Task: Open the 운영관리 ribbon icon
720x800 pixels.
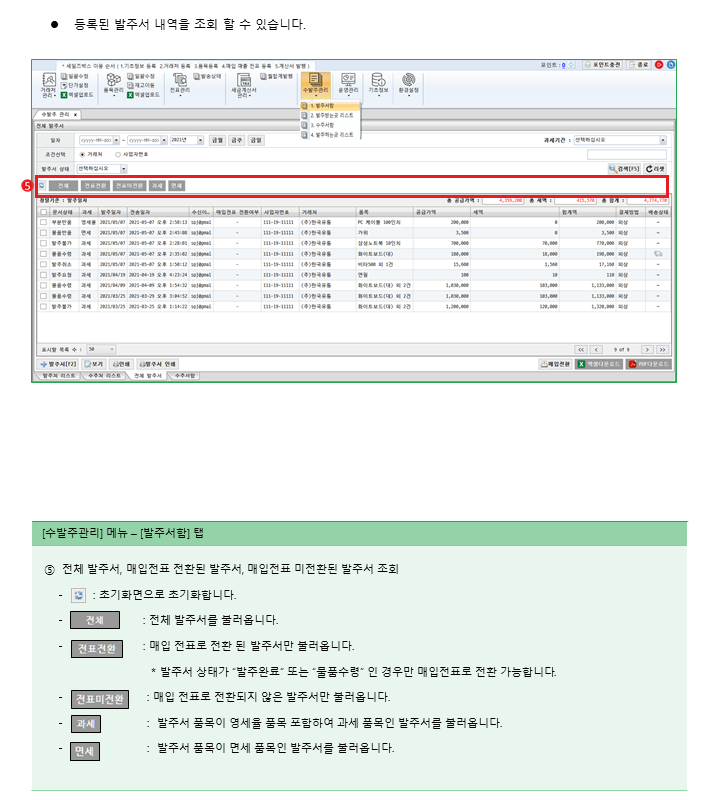Action: tap(349, 84)
